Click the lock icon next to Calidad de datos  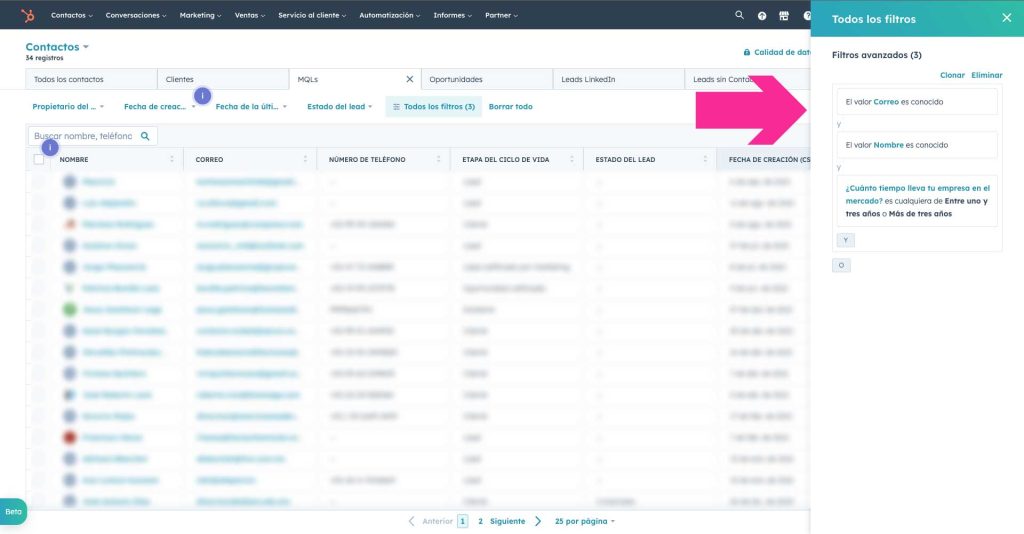pyautogui.click(x=746, y=52)
